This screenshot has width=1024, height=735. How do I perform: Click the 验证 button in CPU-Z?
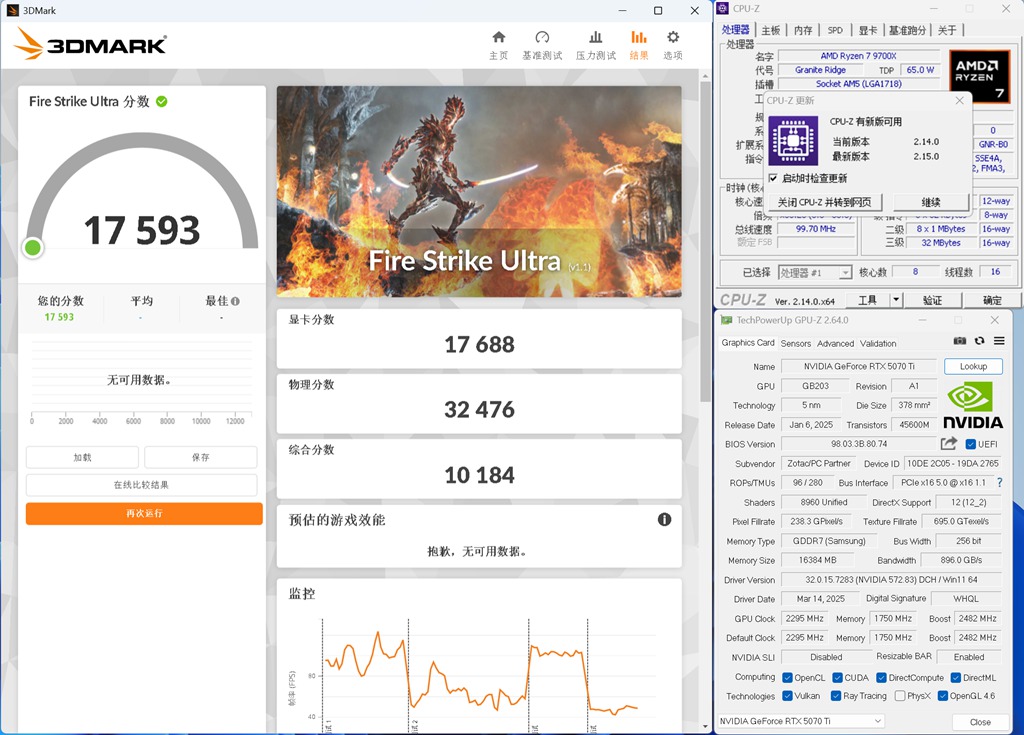tap(932, 301)
